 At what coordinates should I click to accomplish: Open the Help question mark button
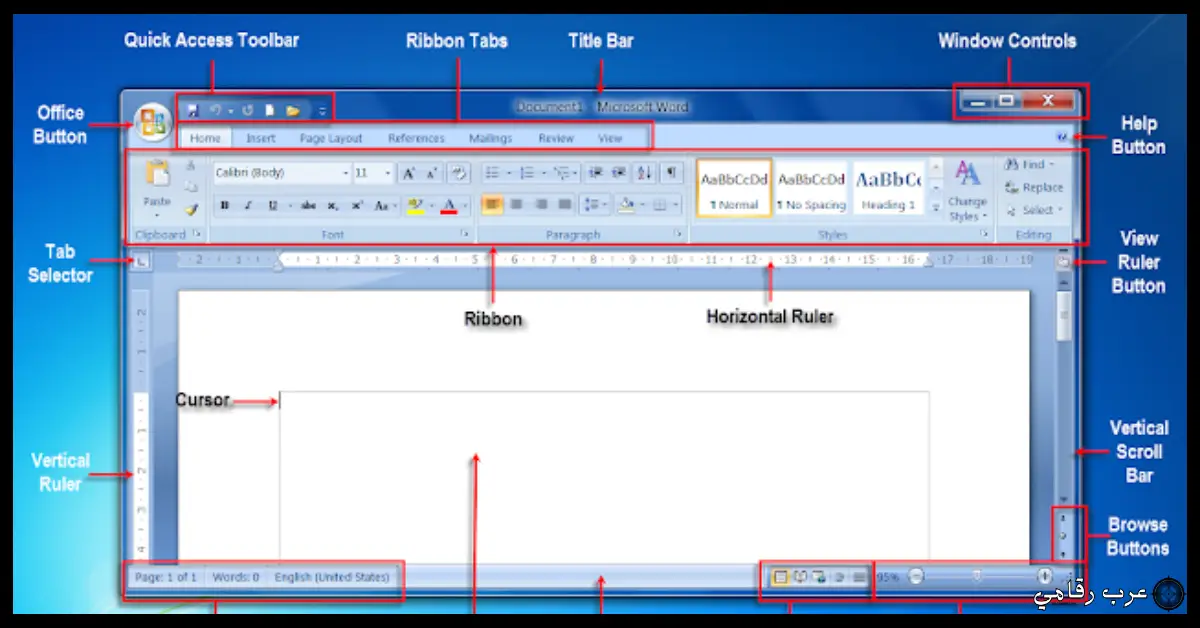click(1062, 137)
